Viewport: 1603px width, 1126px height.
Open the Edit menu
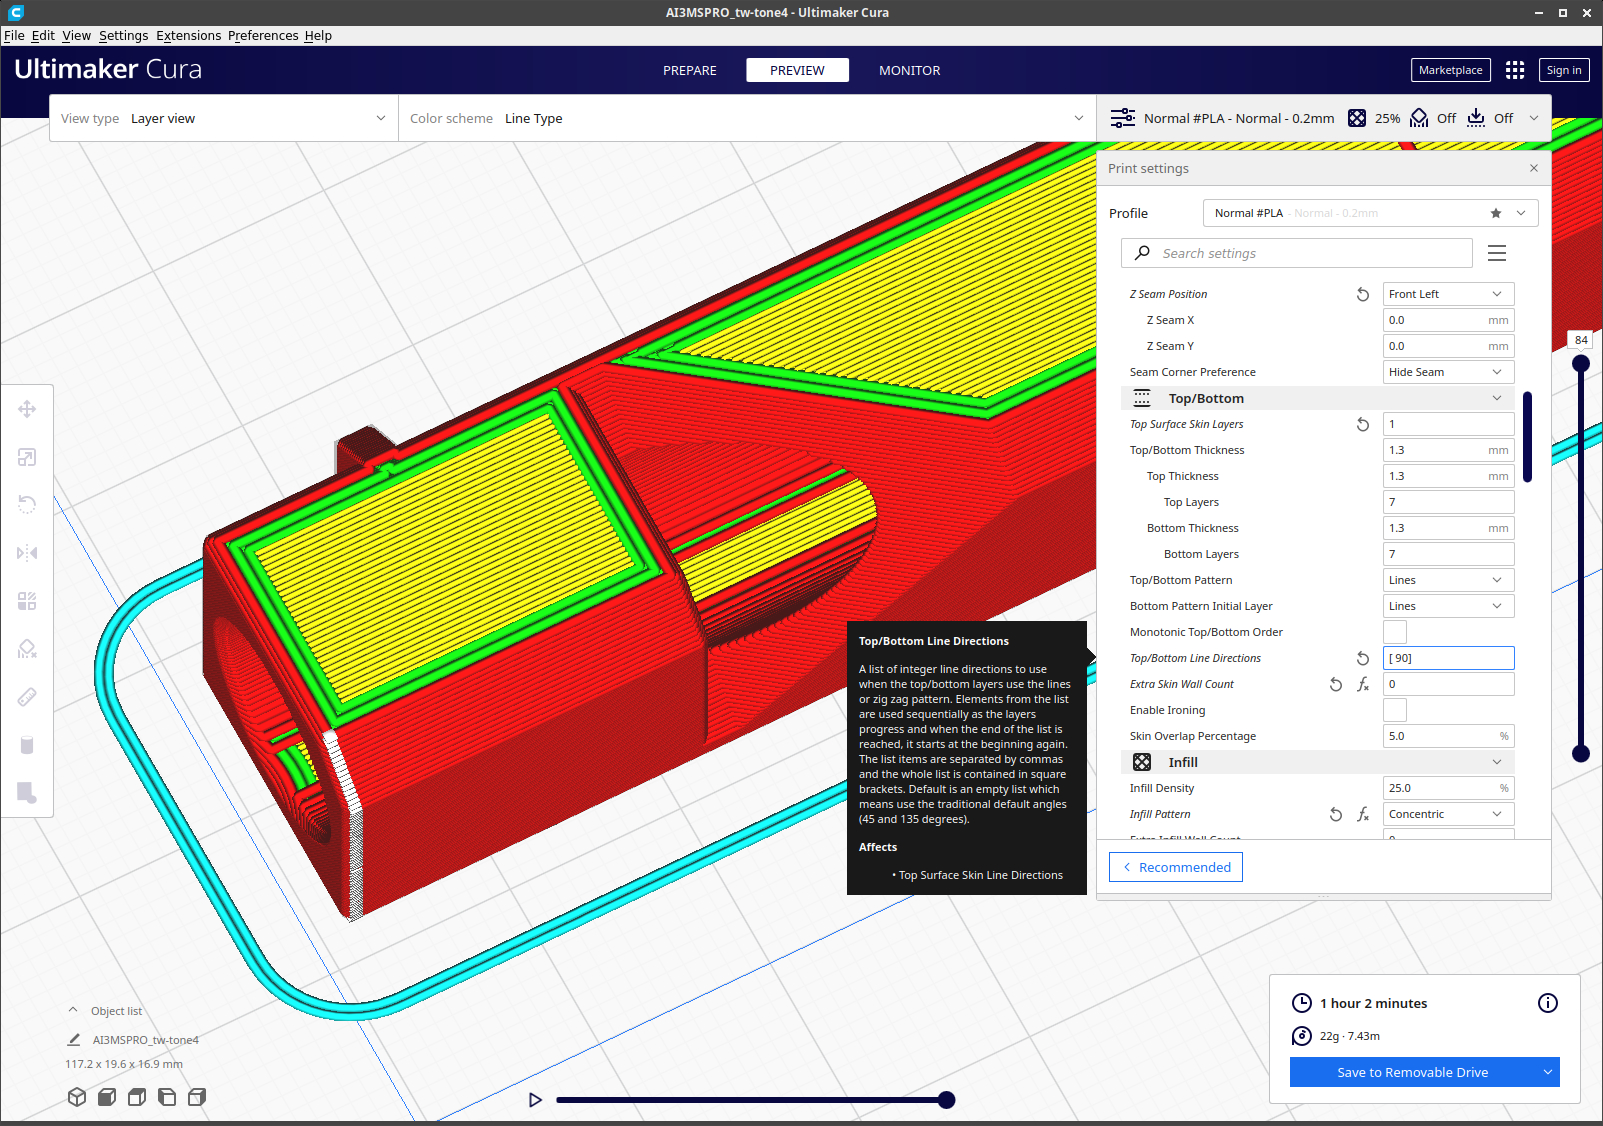tap(43, 35)
